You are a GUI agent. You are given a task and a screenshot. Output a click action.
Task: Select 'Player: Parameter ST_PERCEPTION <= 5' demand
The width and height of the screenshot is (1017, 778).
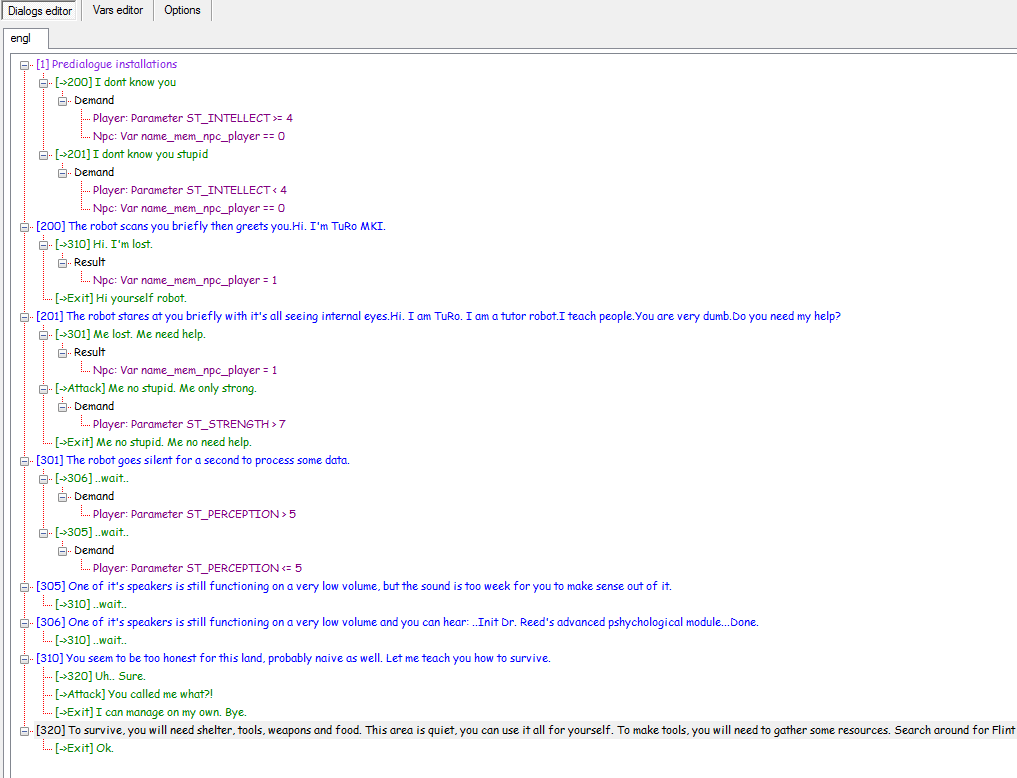point(197,568)
